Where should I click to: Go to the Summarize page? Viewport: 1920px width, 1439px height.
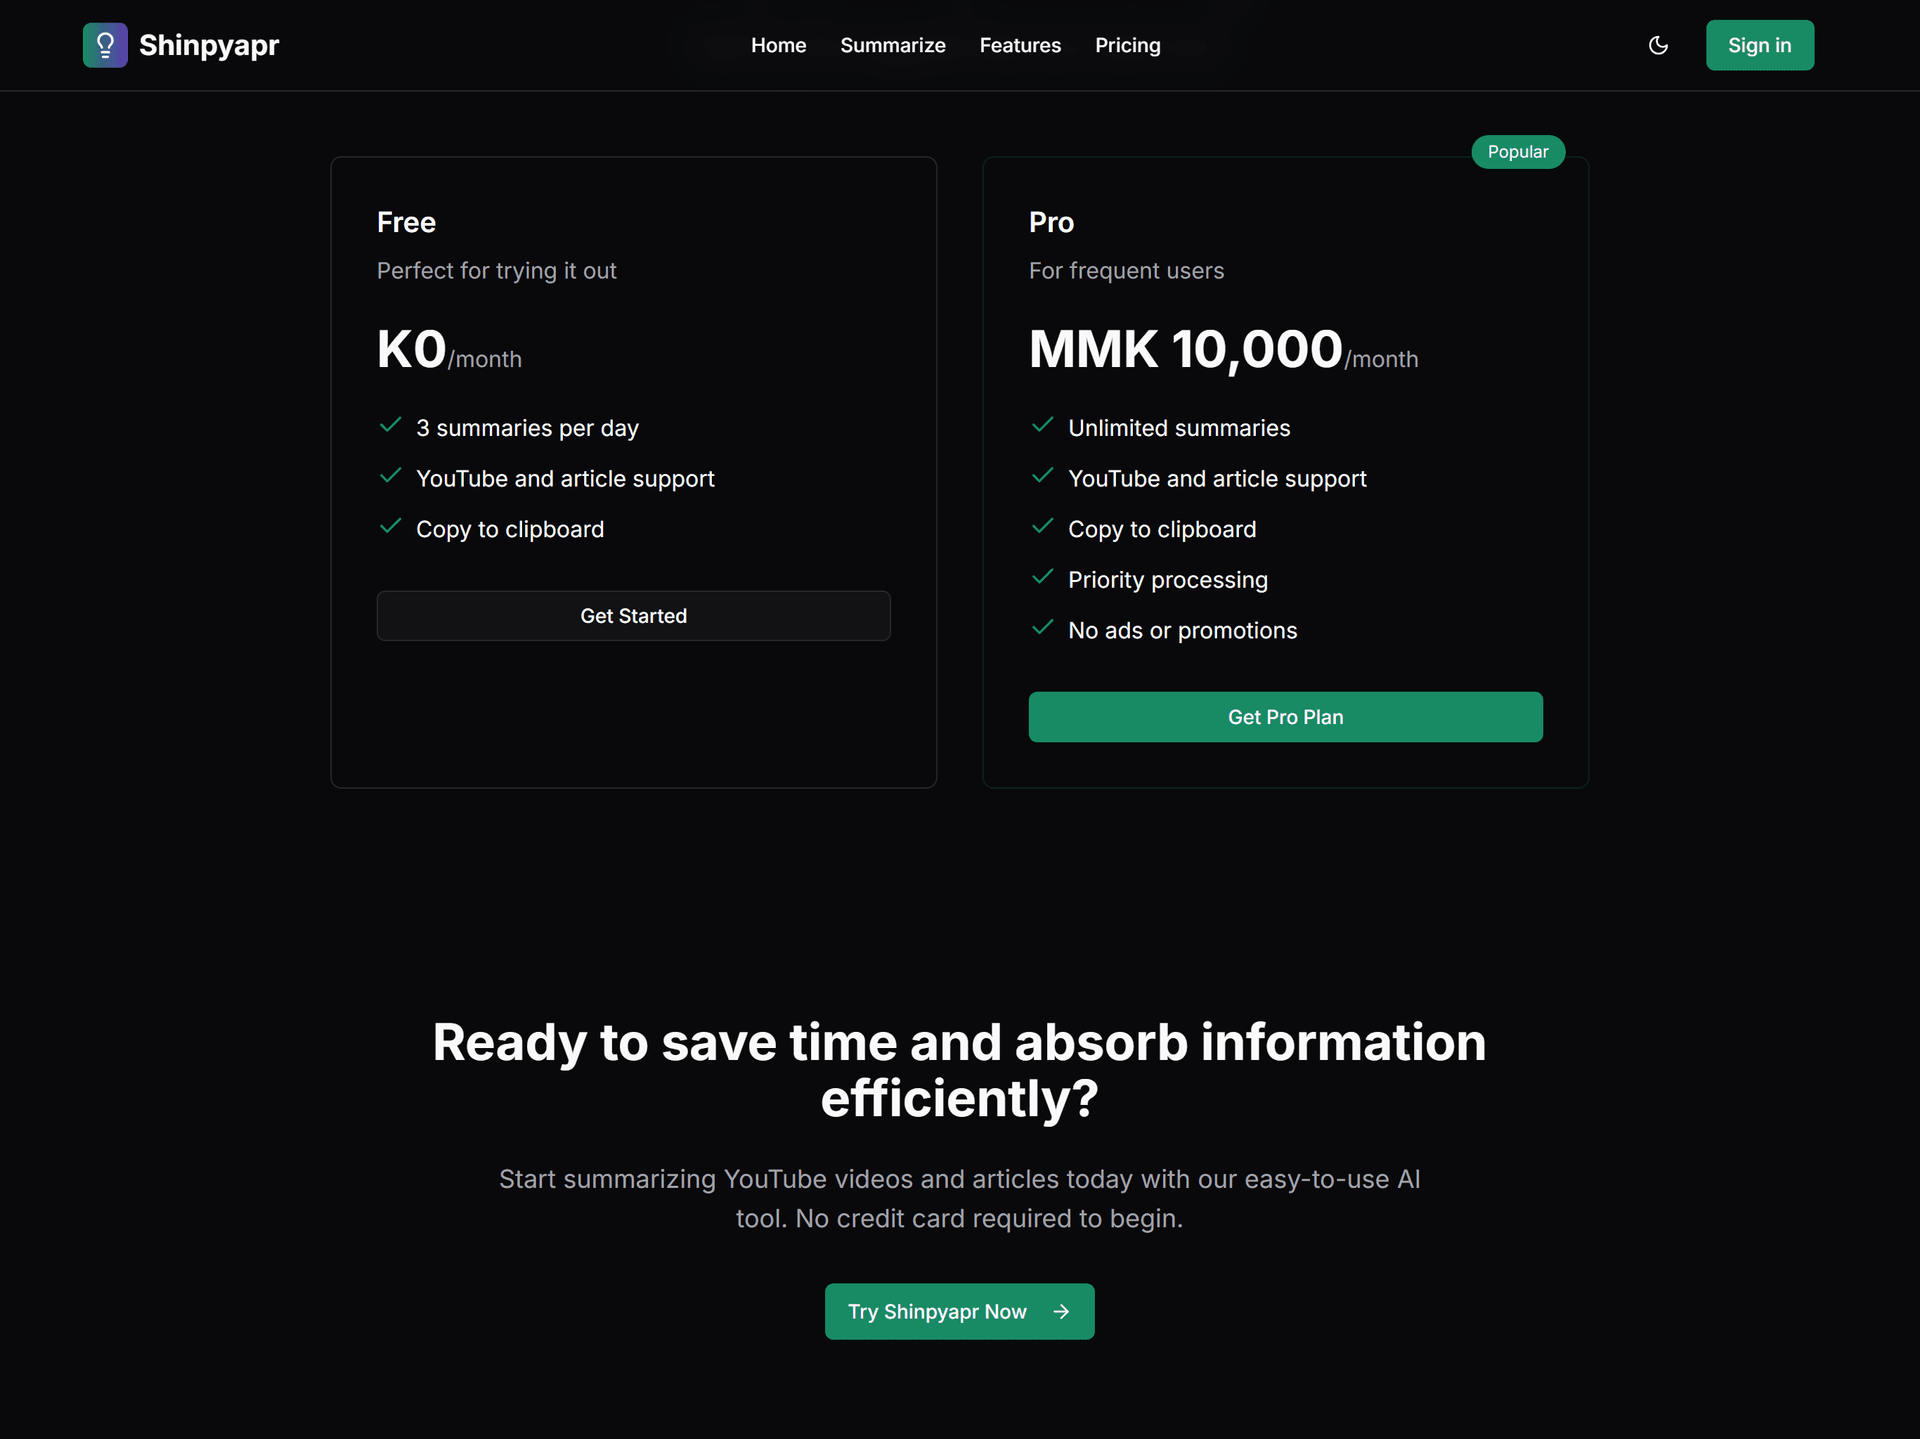(x=892, y=45)
